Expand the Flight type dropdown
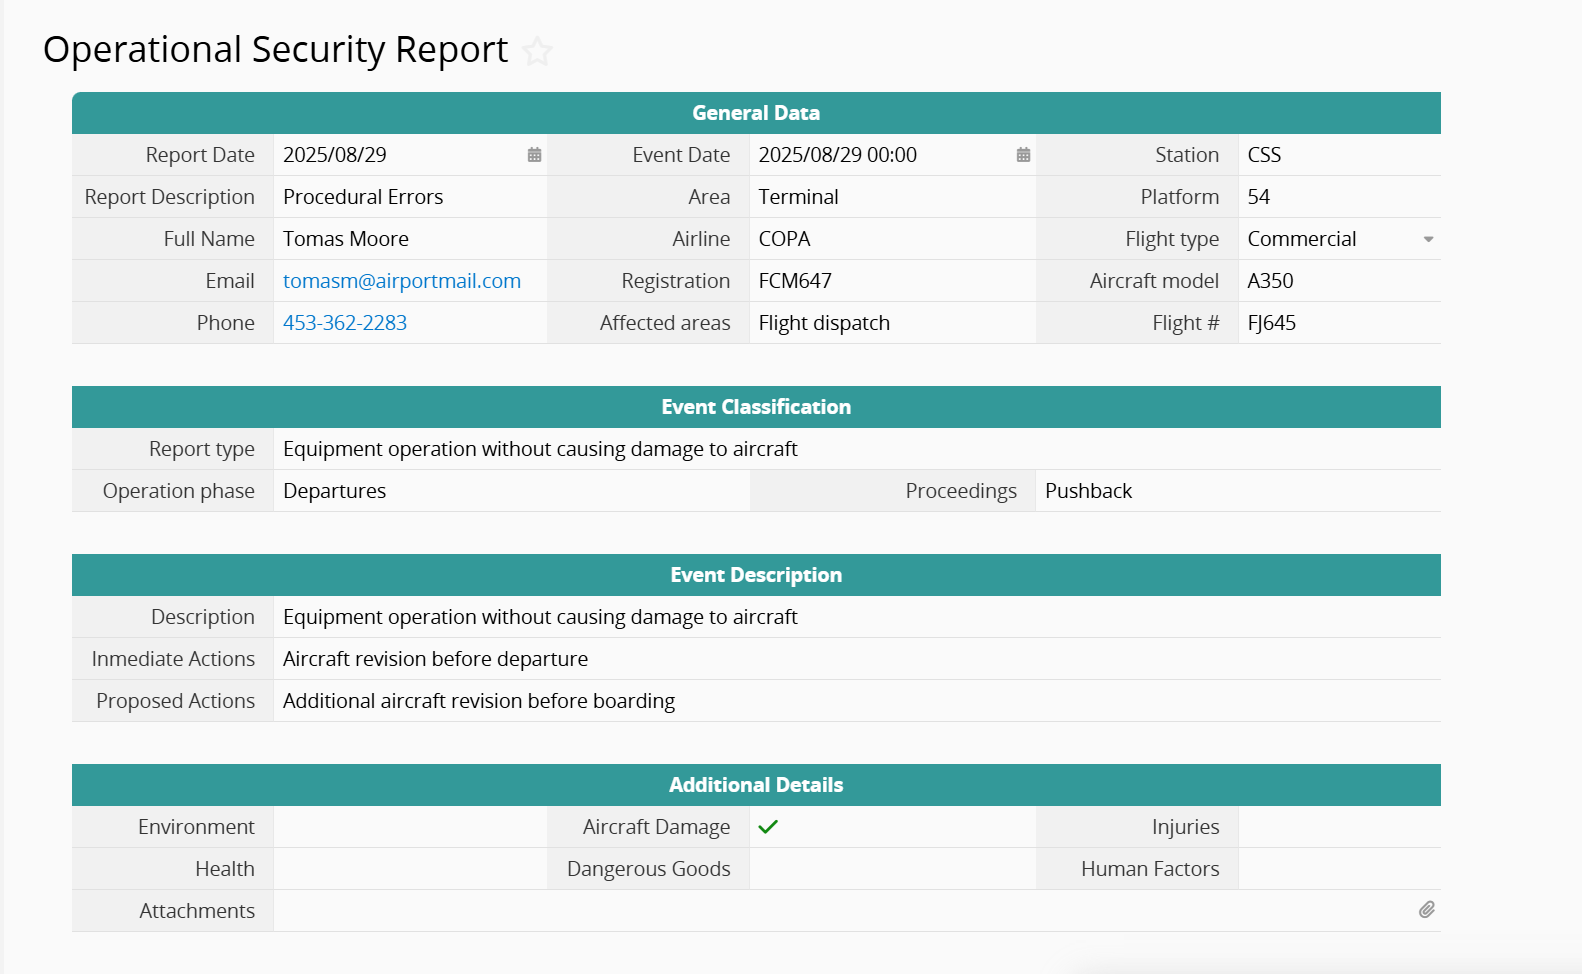1582x974 pixels. coord(1428,239)
